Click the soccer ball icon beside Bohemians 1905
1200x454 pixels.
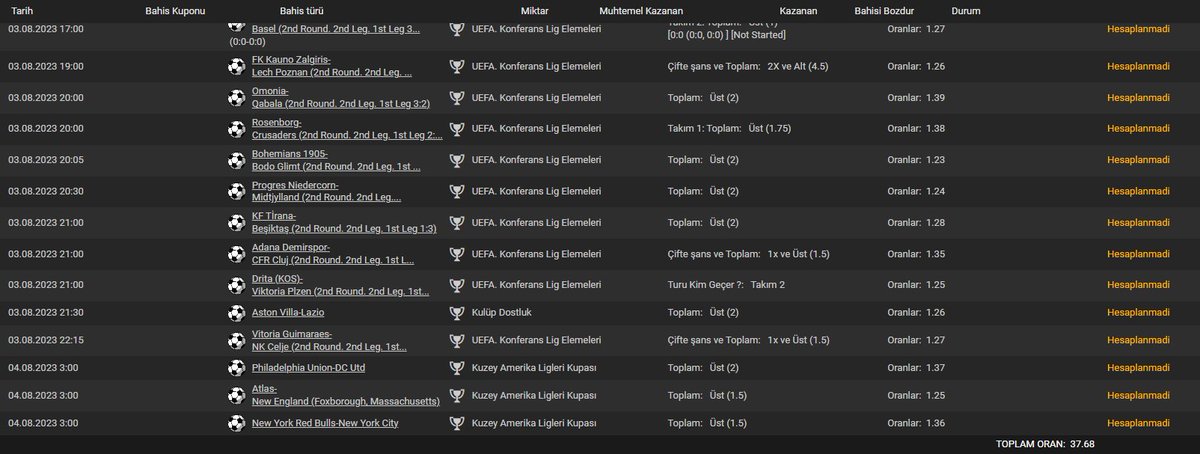tap(236, 160)
